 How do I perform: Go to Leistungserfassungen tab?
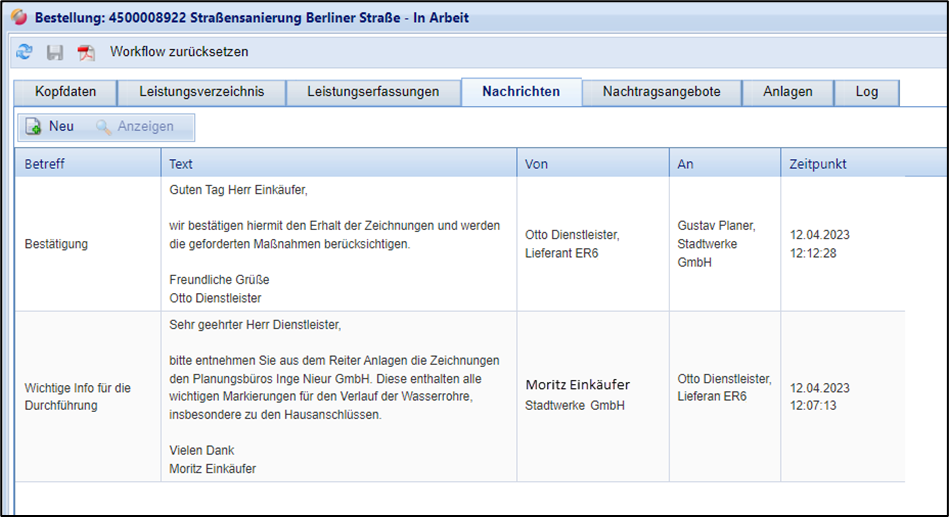373,92
